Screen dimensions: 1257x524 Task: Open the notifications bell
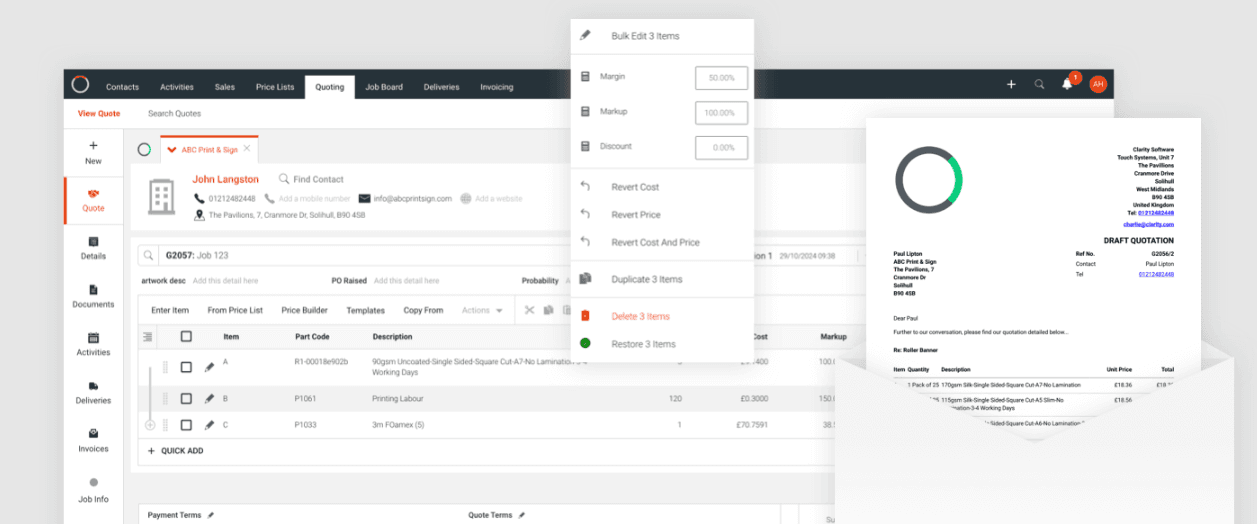(1067, 85)
